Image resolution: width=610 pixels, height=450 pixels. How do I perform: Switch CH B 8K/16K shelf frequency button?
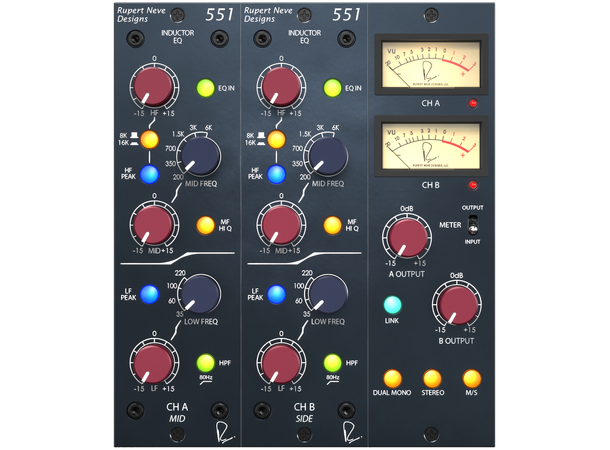pyautogui.click(x=277, y=139)
